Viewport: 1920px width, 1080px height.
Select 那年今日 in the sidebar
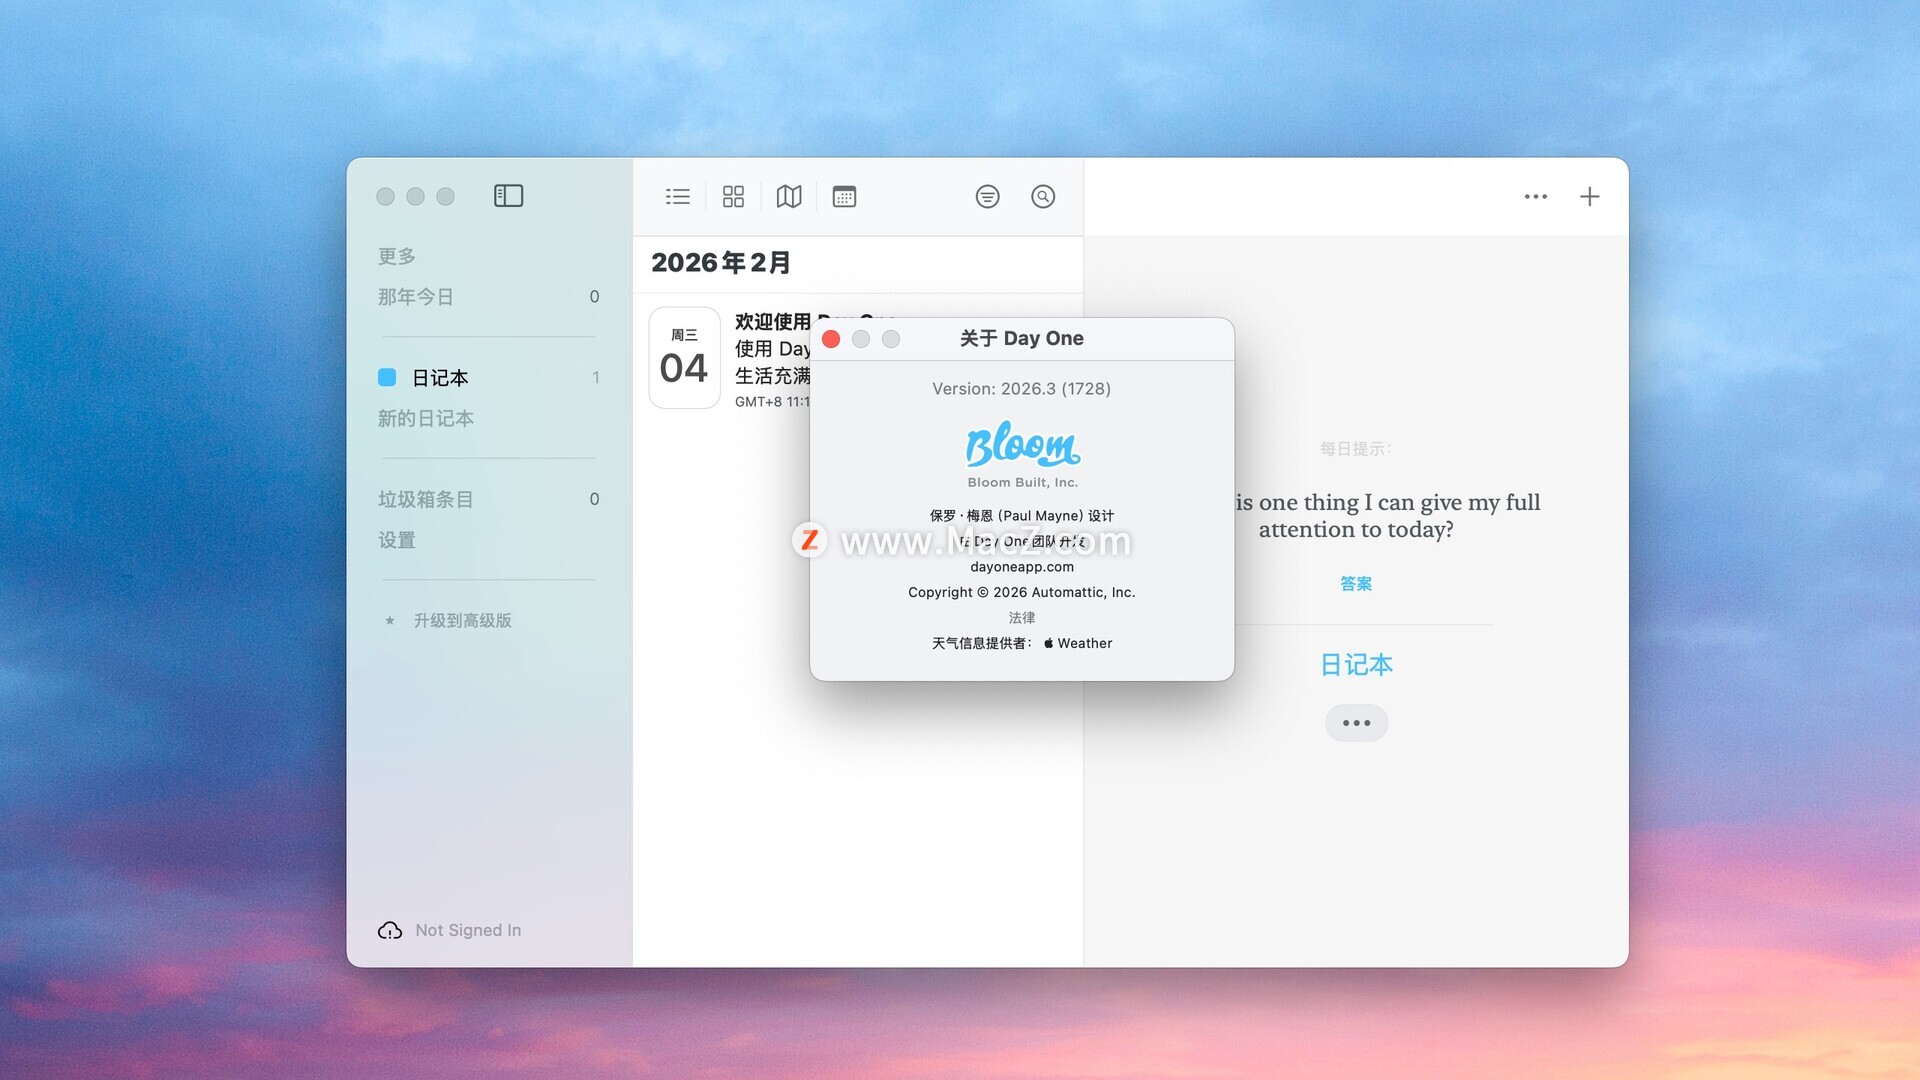click(x=416, y=297)
